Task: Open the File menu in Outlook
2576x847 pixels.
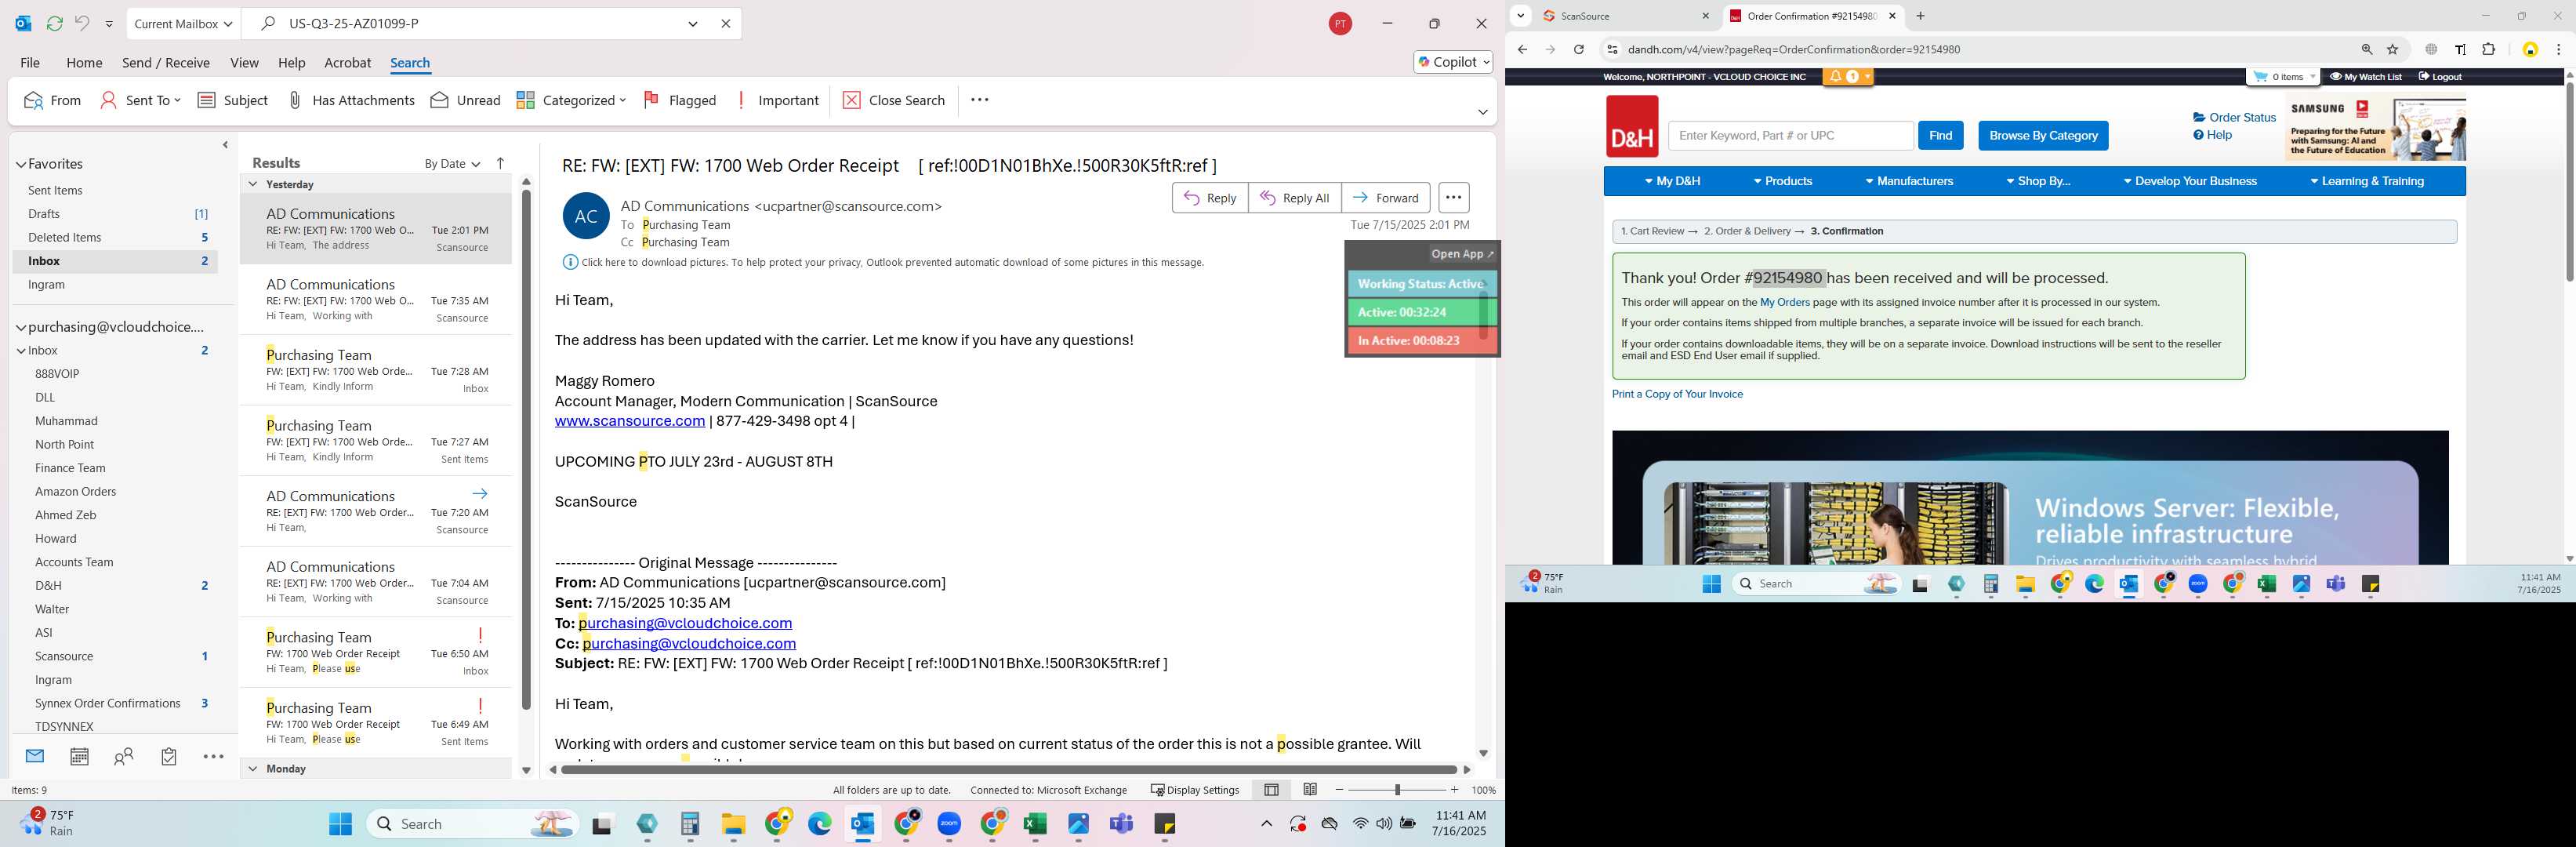Action: 30,62
